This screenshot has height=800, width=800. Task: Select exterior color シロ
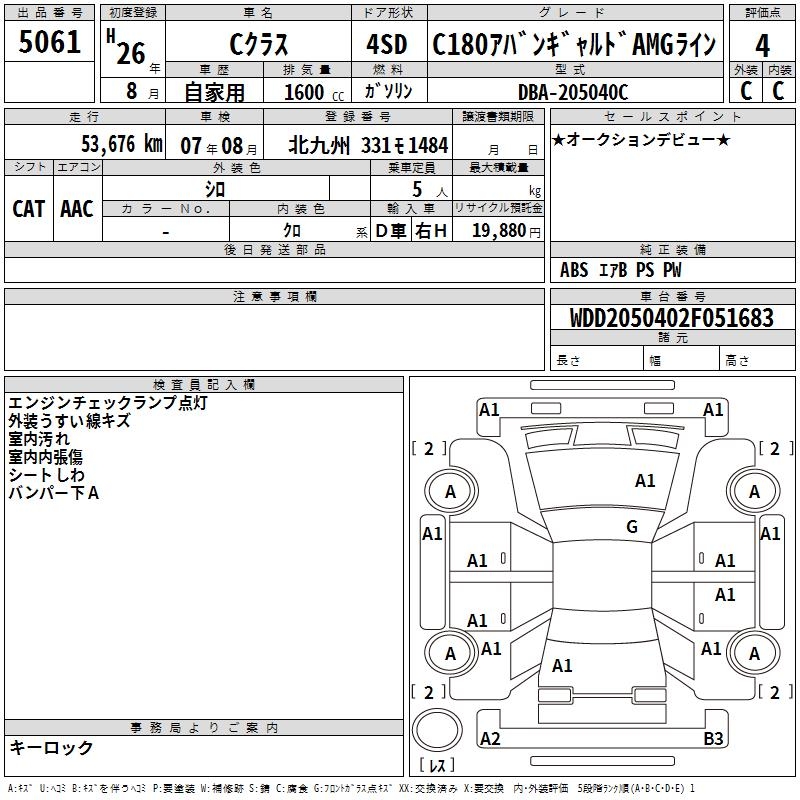[215, 190]
